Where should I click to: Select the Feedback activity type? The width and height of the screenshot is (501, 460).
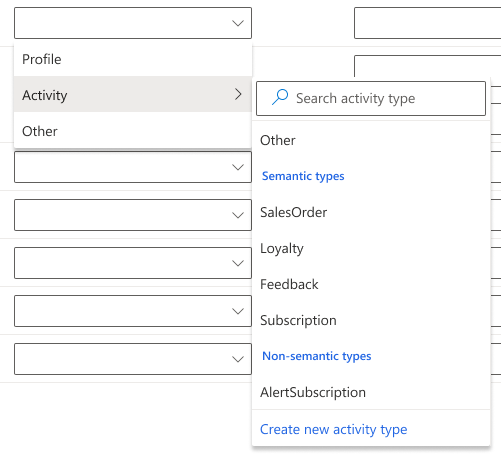click(371, 284)
